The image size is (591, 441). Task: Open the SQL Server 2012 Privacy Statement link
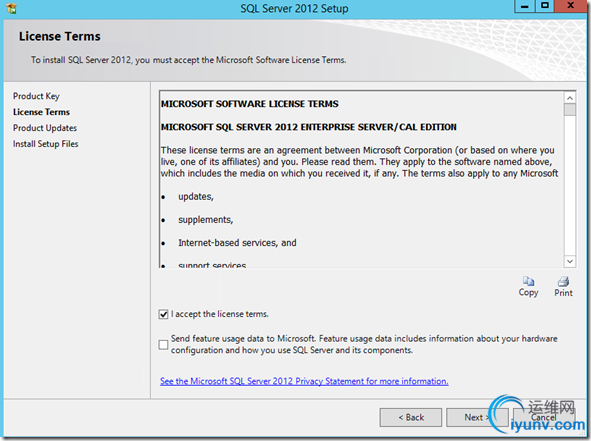click(304, 381)
